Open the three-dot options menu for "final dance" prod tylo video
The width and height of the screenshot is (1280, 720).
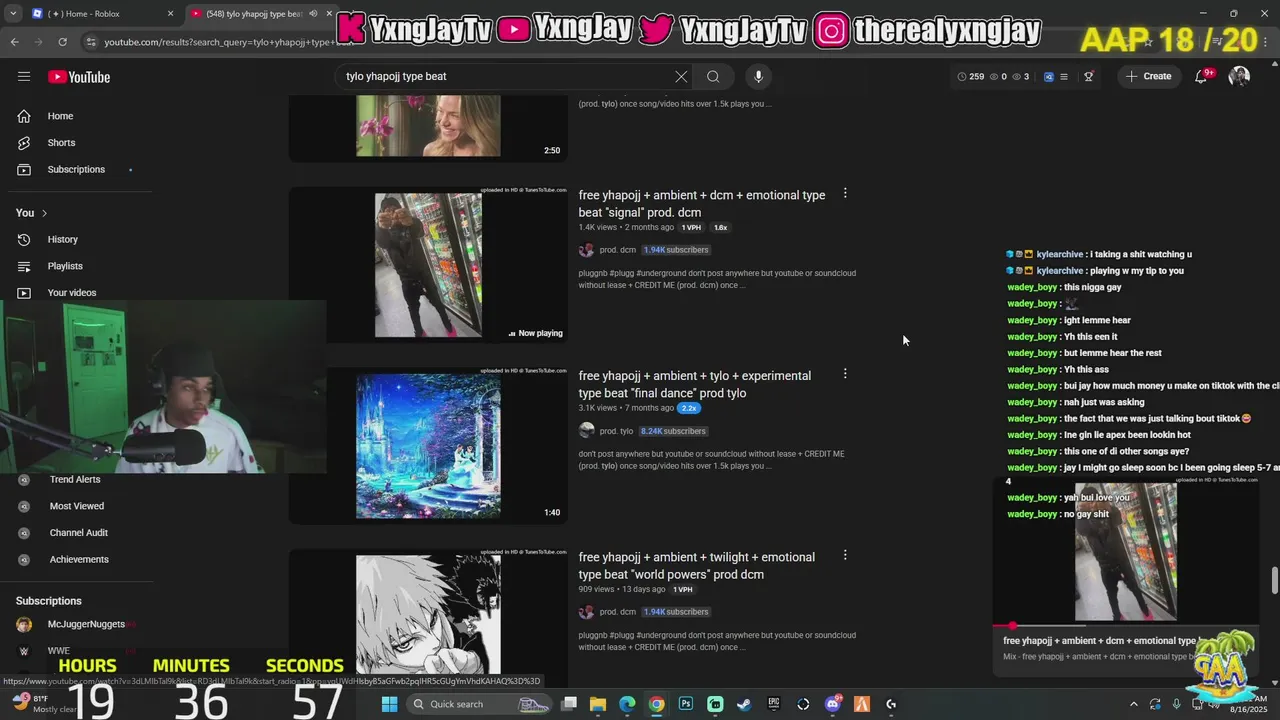[845, 374]
